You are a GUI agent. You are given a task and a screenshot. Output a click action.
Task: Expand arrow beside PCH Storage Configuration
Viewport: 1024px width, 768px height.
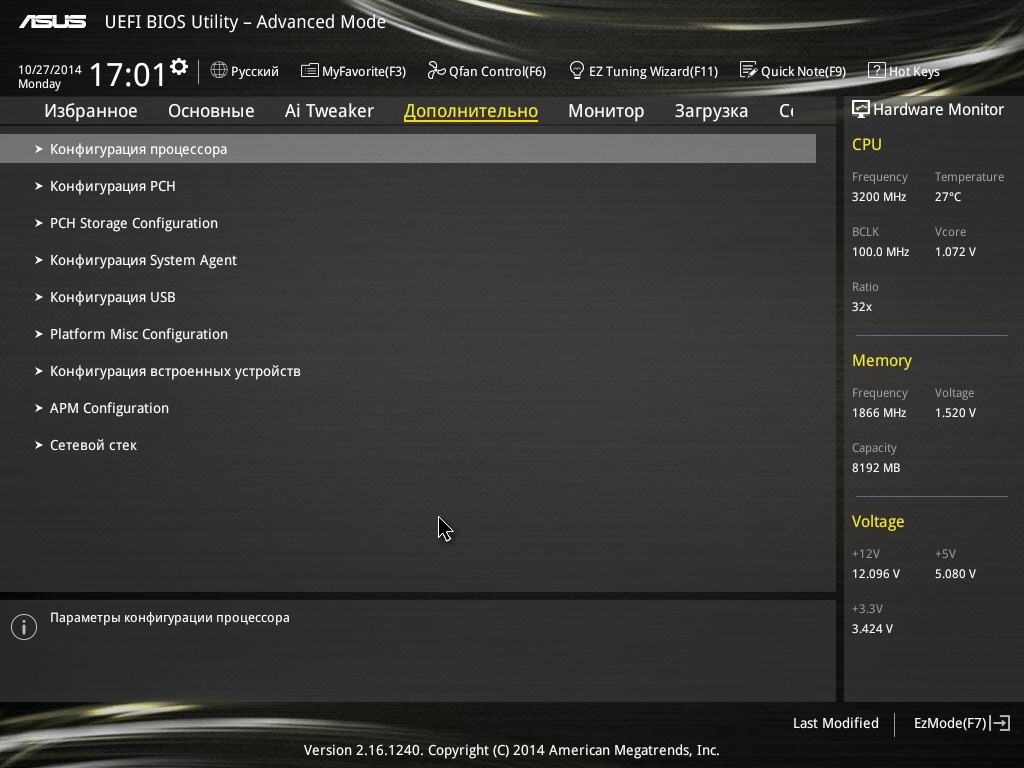coord(39,223)
